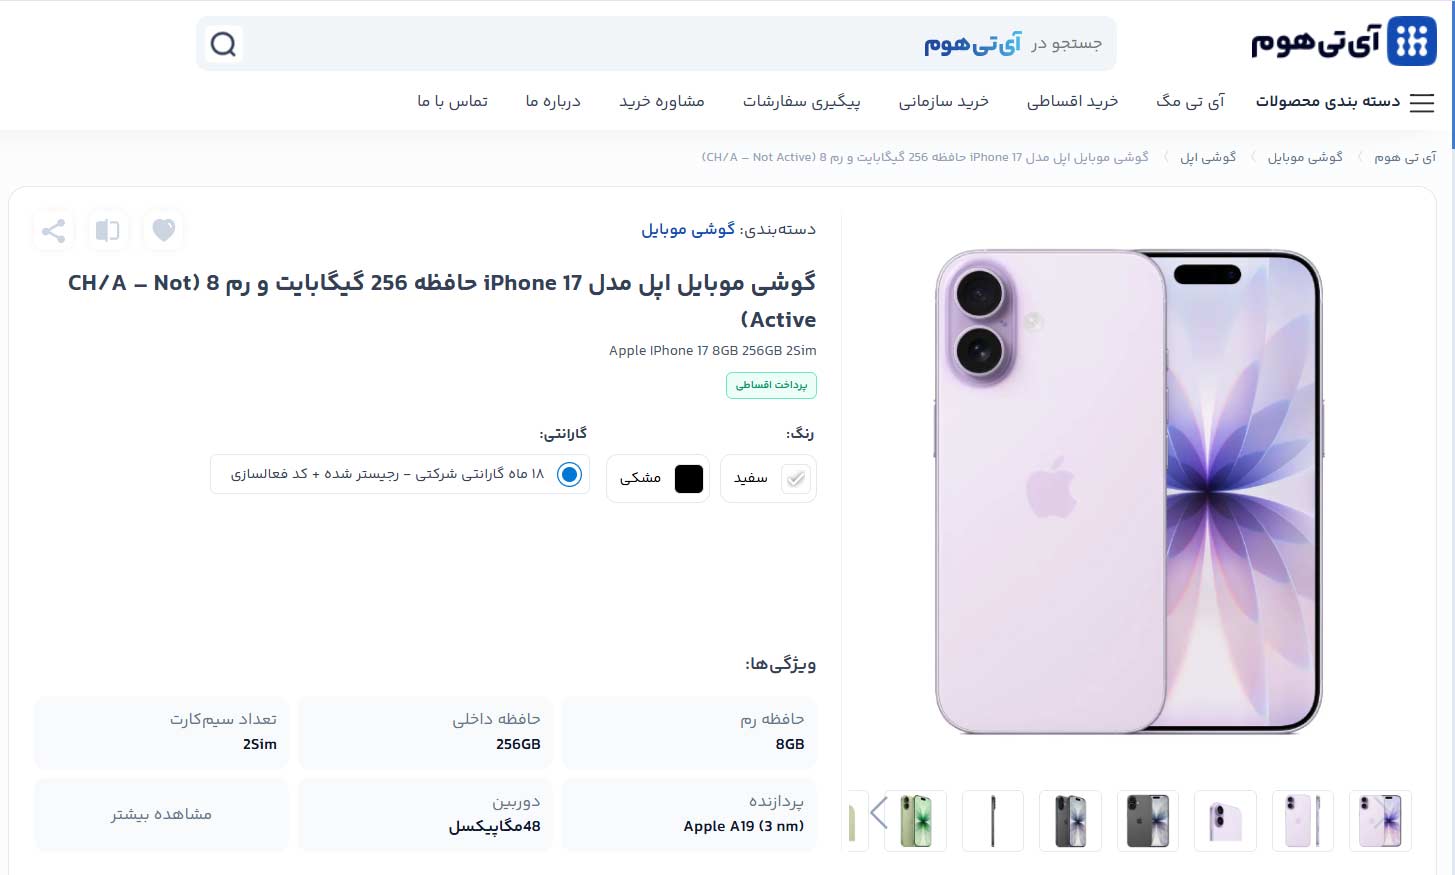The image size is (1455, 875).
Task: Share this product via share icon
Action: 53,230
